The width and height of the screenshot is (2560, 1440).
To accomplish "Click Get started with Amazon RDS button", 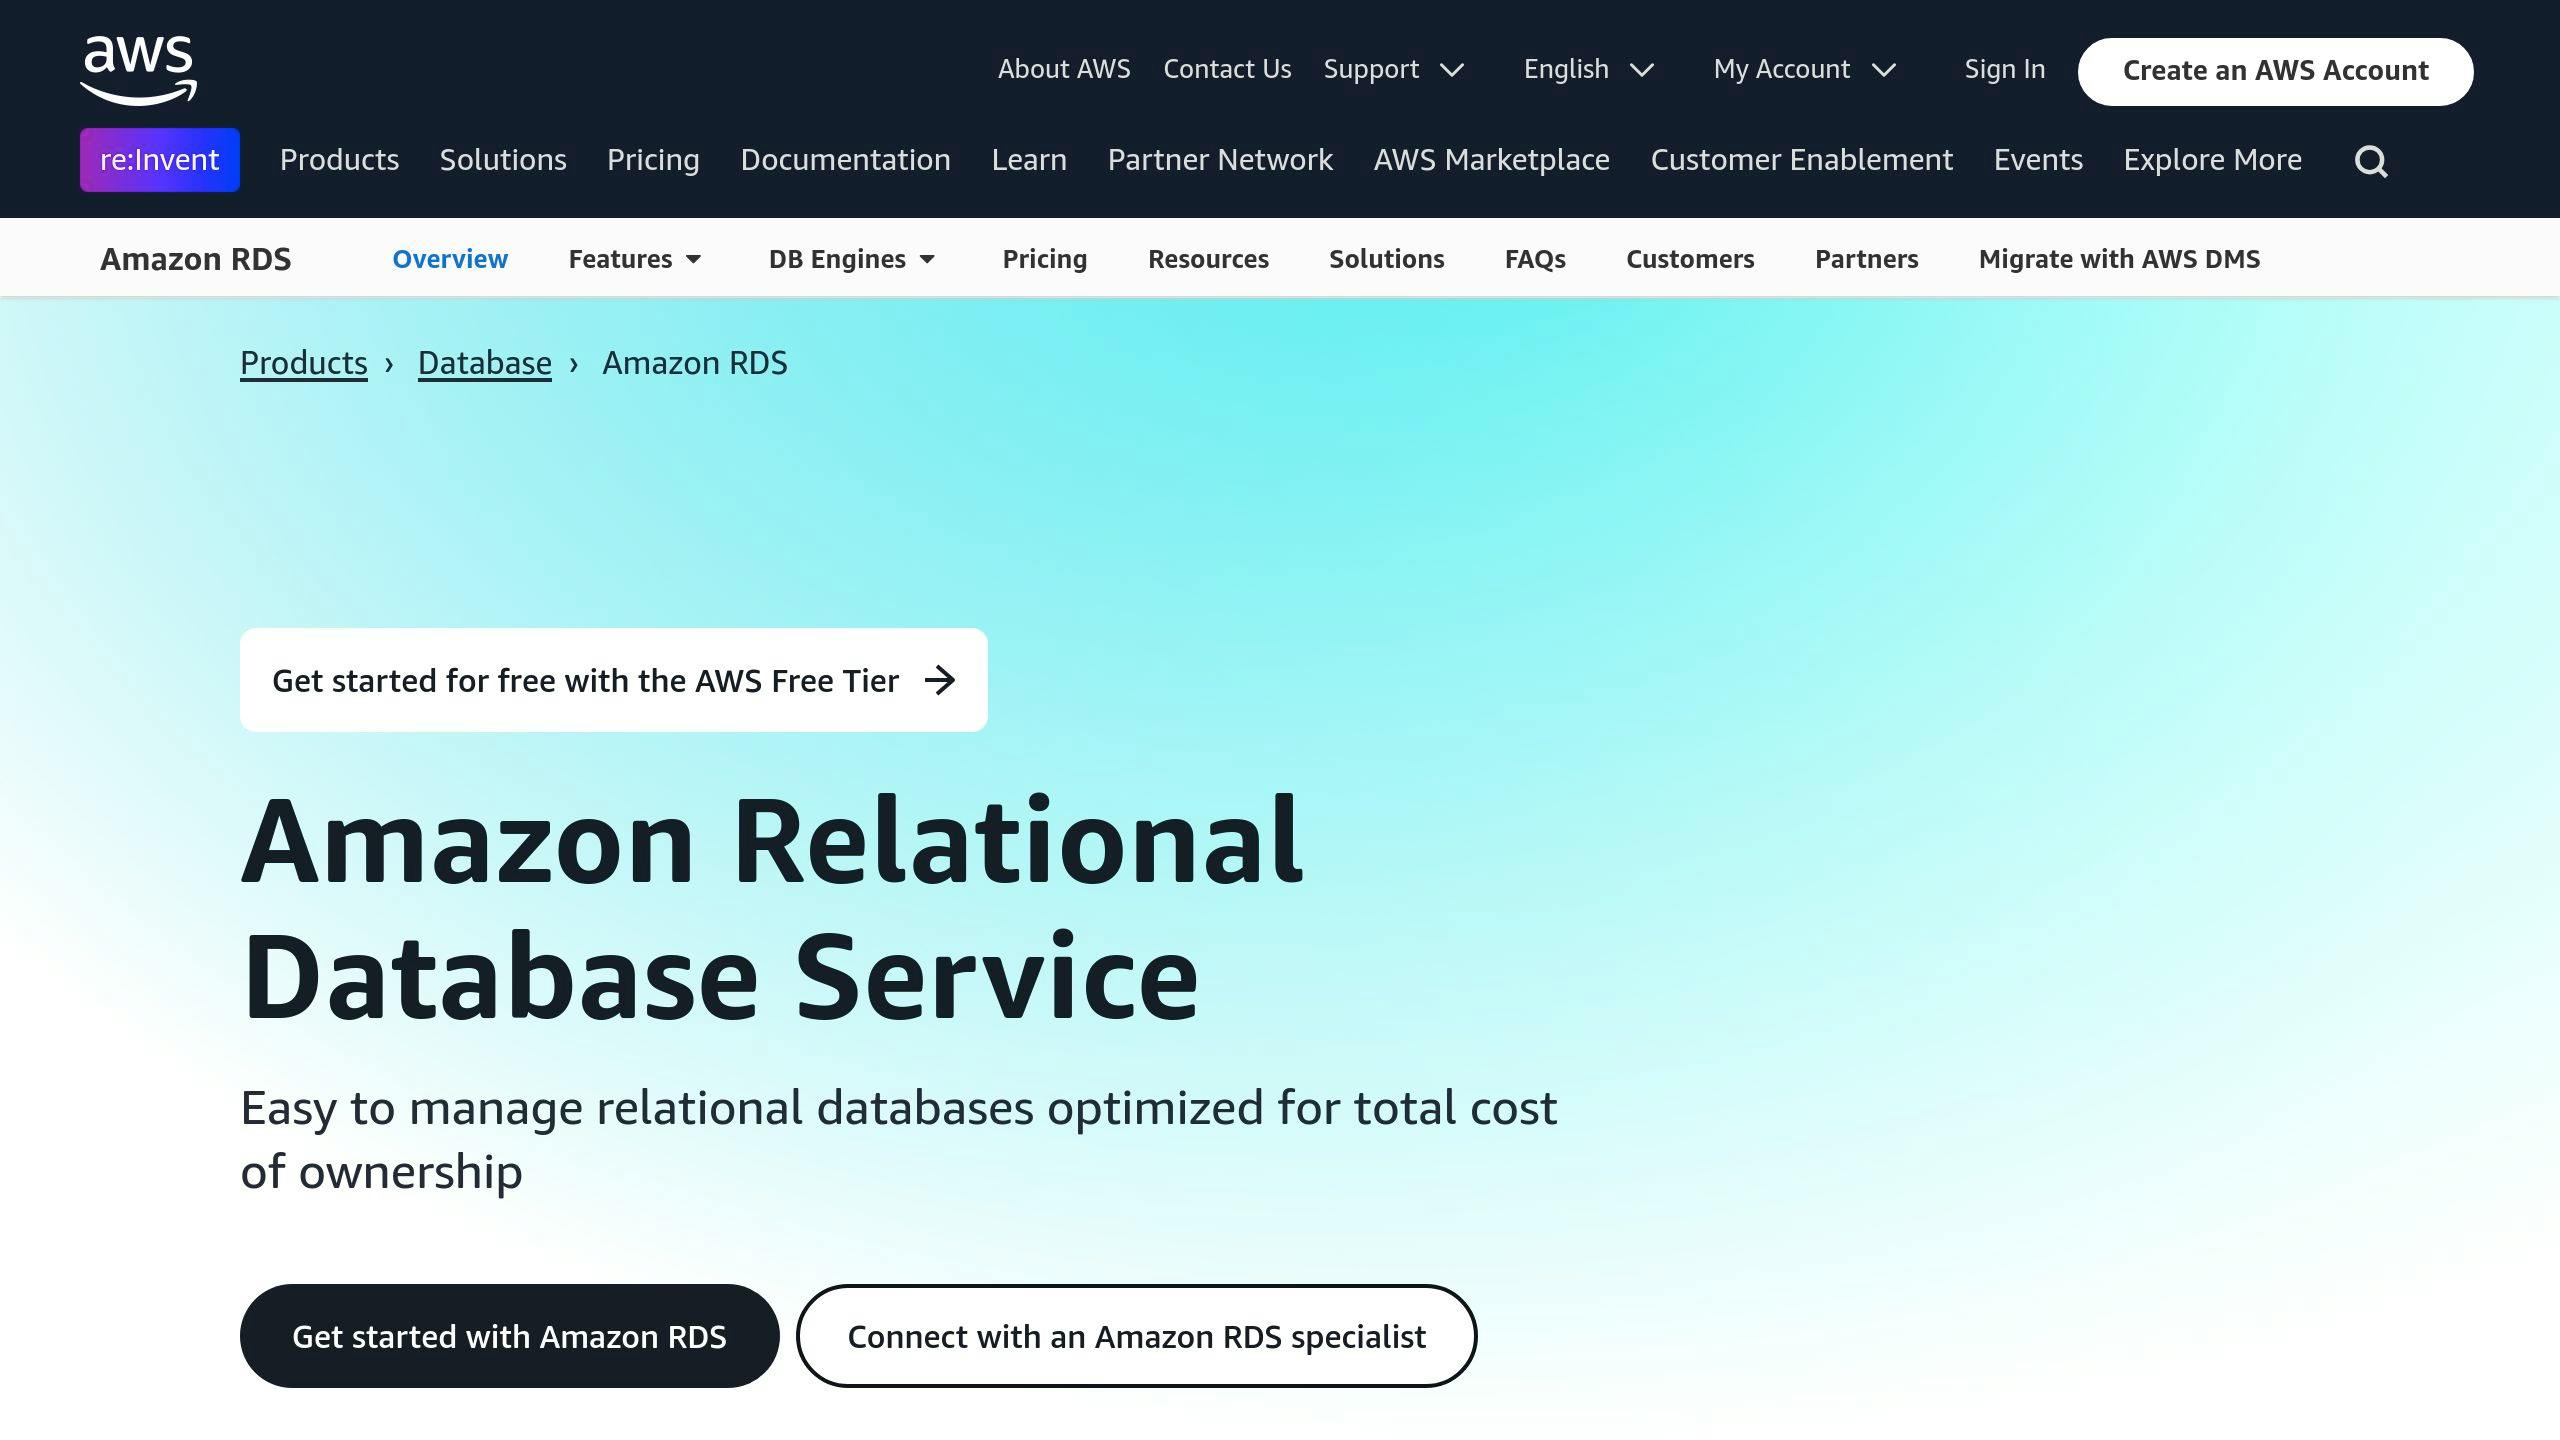I will coord(509,1336).
